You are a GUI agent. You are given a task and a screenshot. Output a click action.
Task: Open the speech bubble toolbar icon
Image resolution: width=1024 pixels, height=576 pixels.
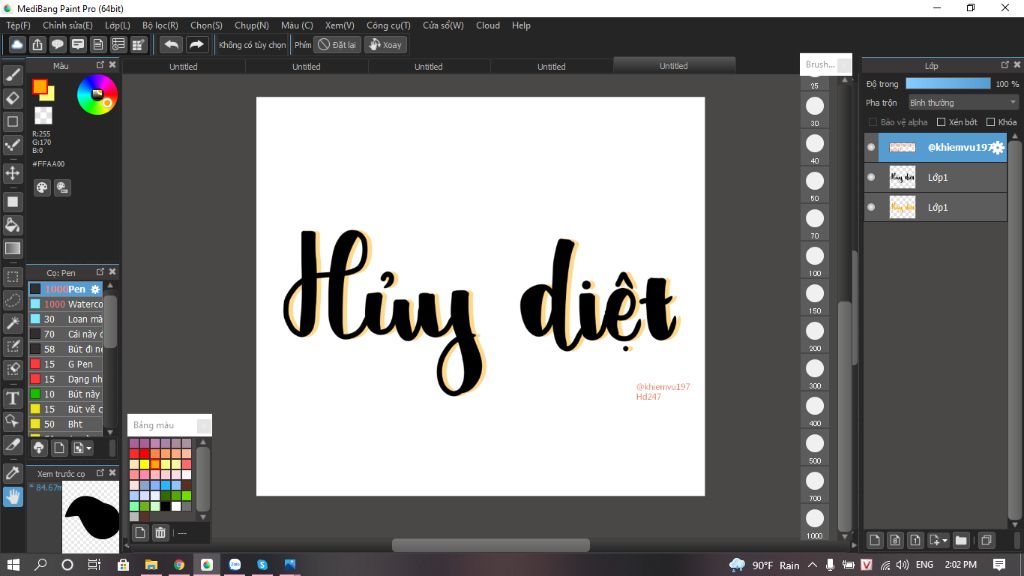coord(57,44)
